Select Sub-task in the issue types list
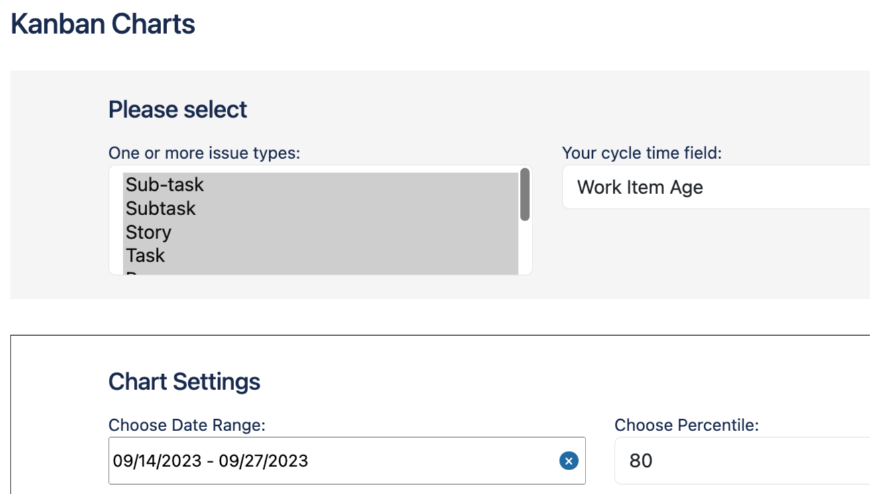This screenshot has width=870, height=494. (165, 185)
